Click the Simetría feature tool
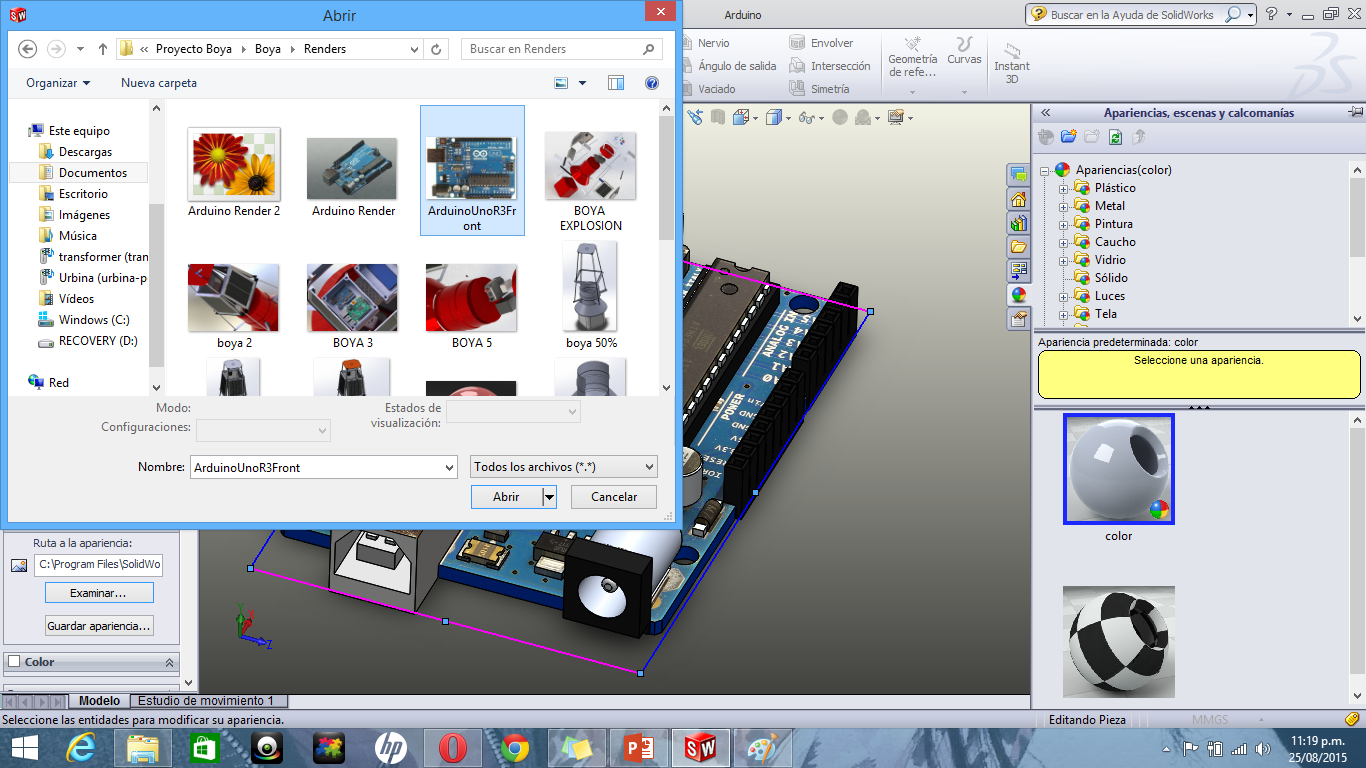The image size is (1366, 768). coord(819,89)
